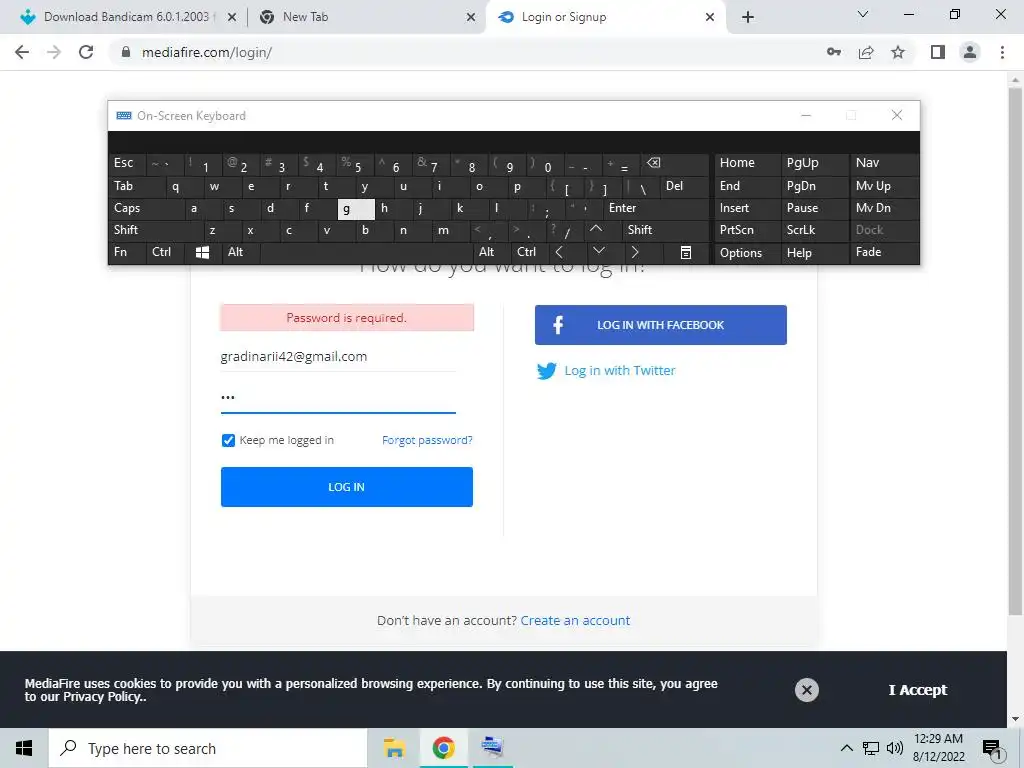Open File Explorer from the taskbar
Image resolution: width=1024 pixels, height=768 pixels.
[x=394, y=748]
